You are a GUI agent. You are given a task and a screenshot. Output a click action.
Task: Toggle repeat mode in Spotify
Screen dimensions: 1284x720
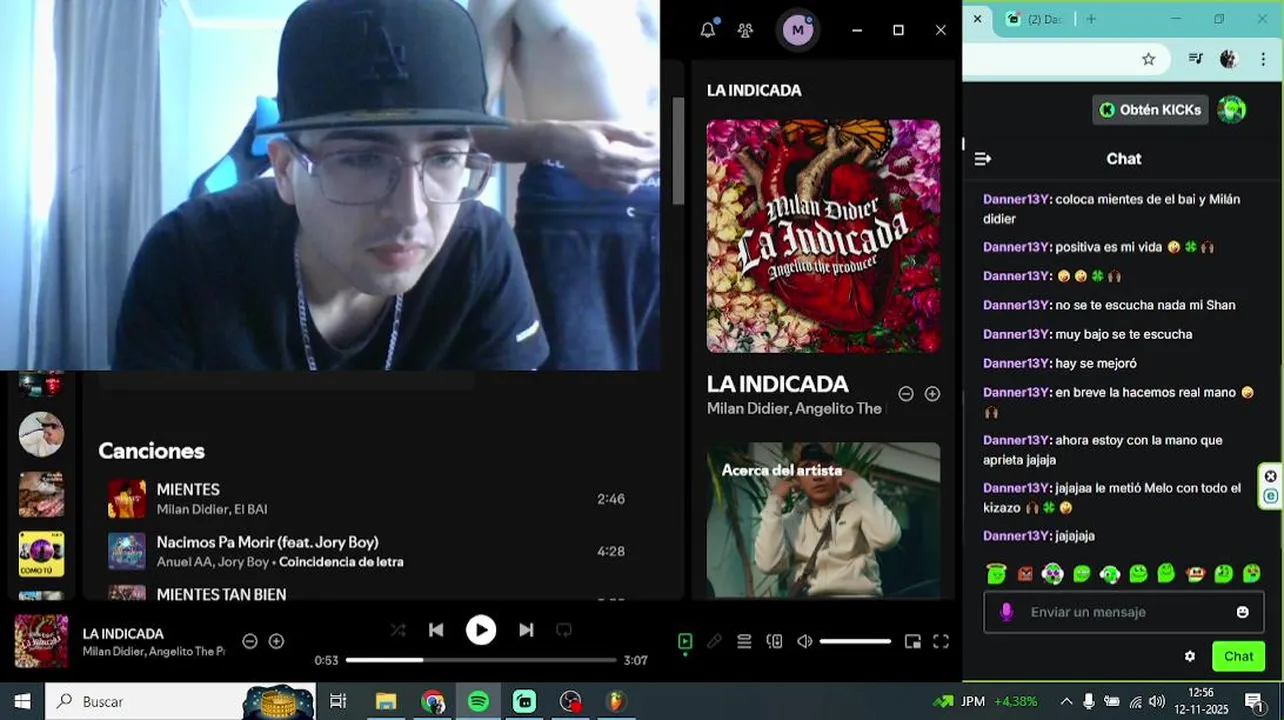(x=564, y=630)
